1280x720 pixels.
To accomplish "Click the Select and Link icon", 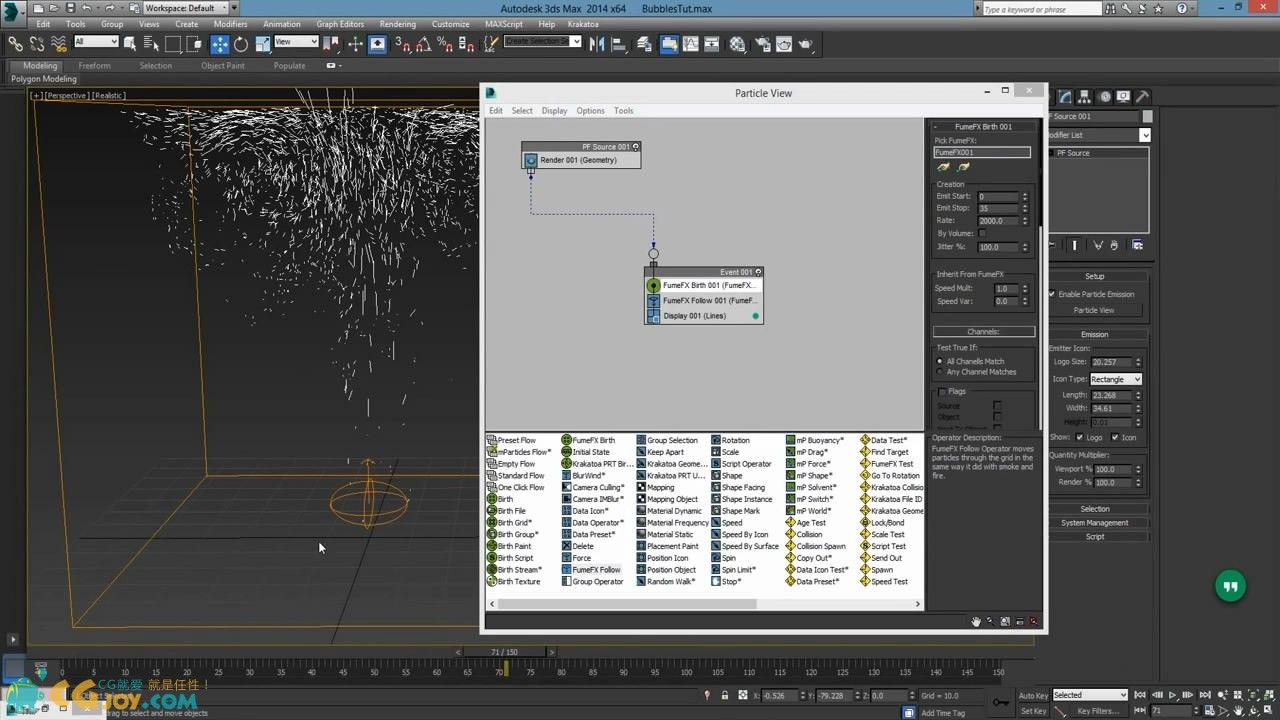I will 16,44.
